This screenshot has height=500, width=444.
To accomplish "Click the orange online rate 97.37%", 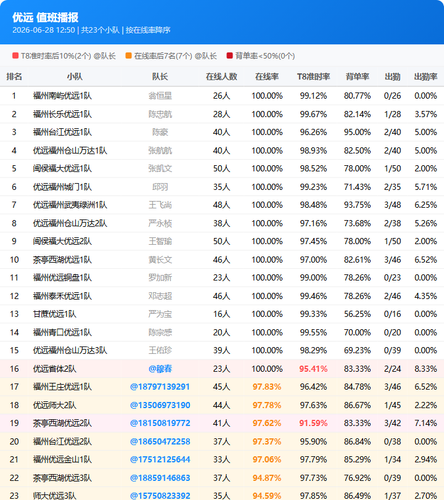I will [x=267, y=441].
